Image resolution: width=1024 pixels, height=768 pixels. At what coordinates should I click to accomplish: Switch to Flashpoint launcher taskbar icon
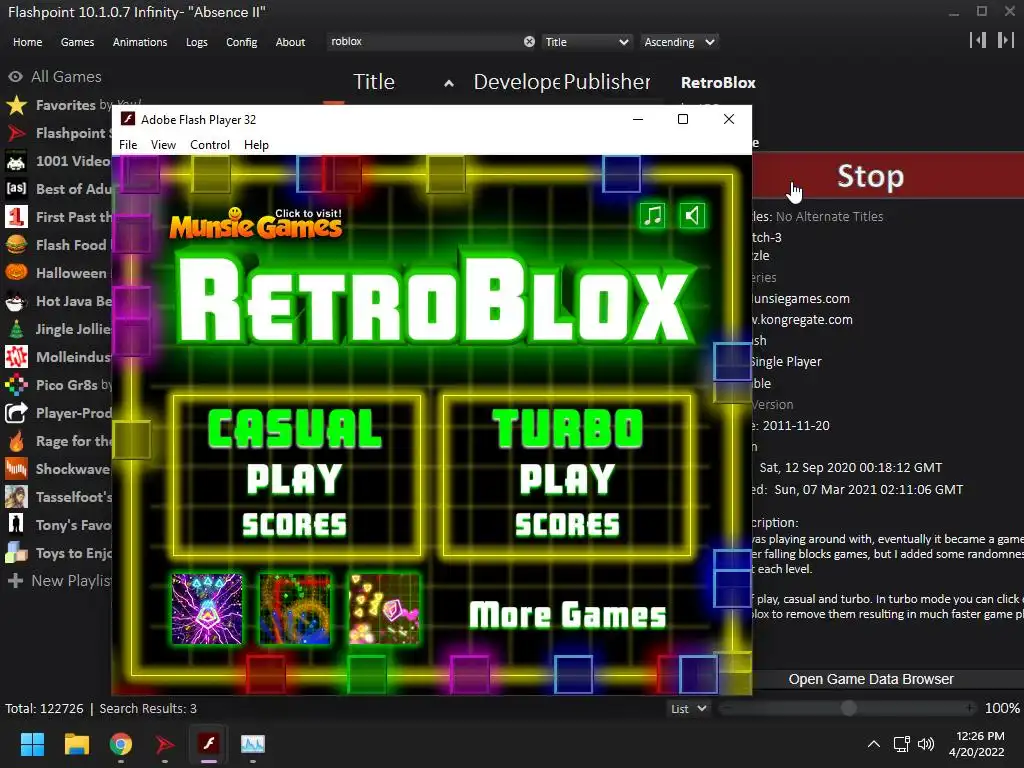point(165,744)
